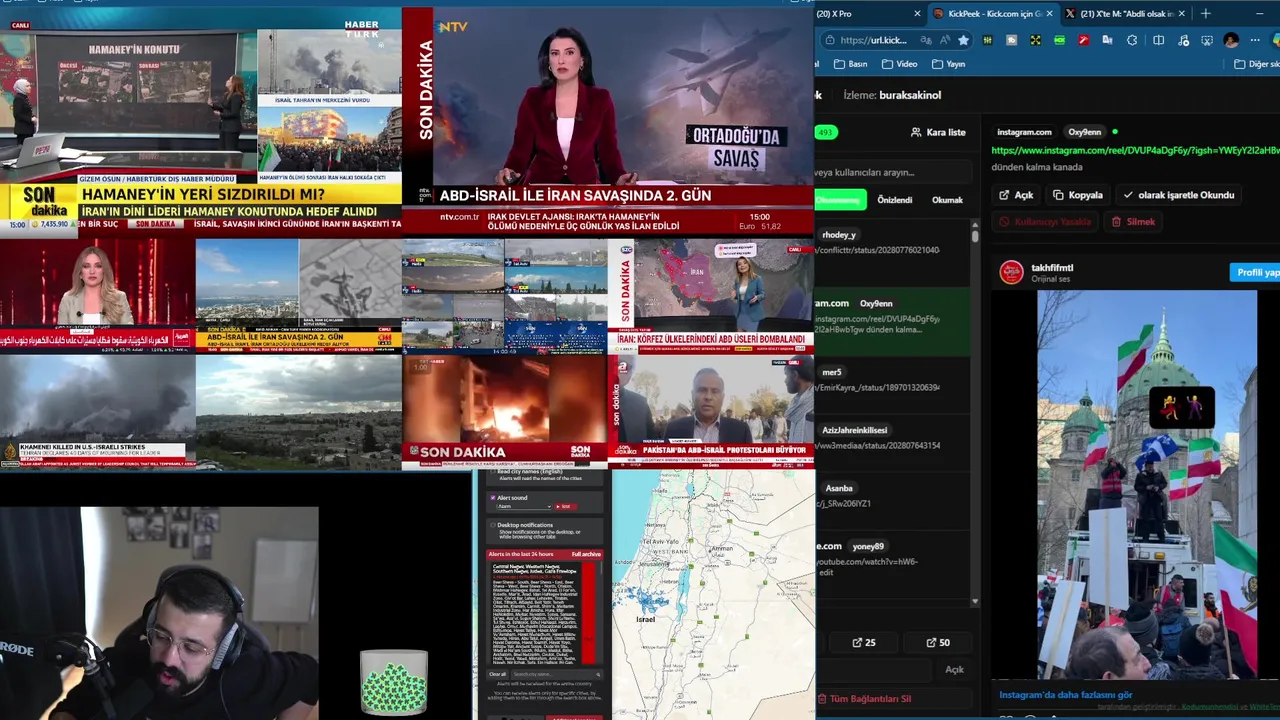
Task: Click the browser address bar URL
Action: (873, 40)
